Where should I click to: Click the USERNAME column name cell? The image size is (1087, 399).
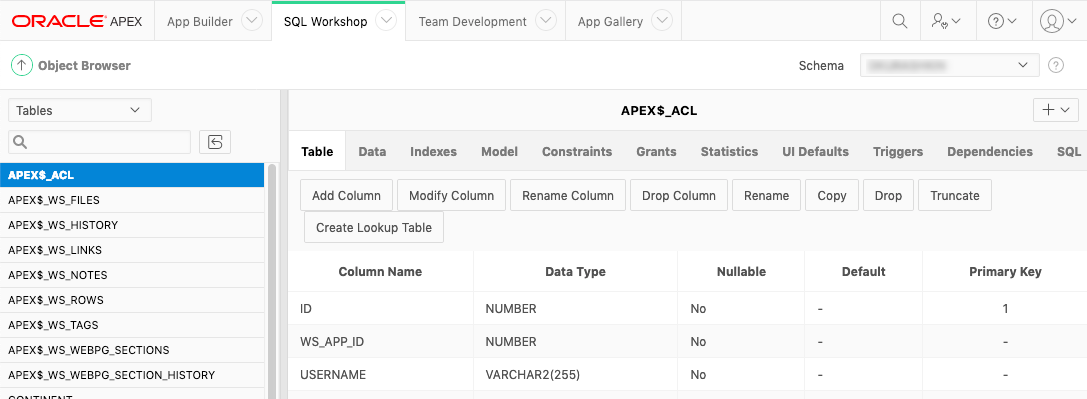click(380, 375)
